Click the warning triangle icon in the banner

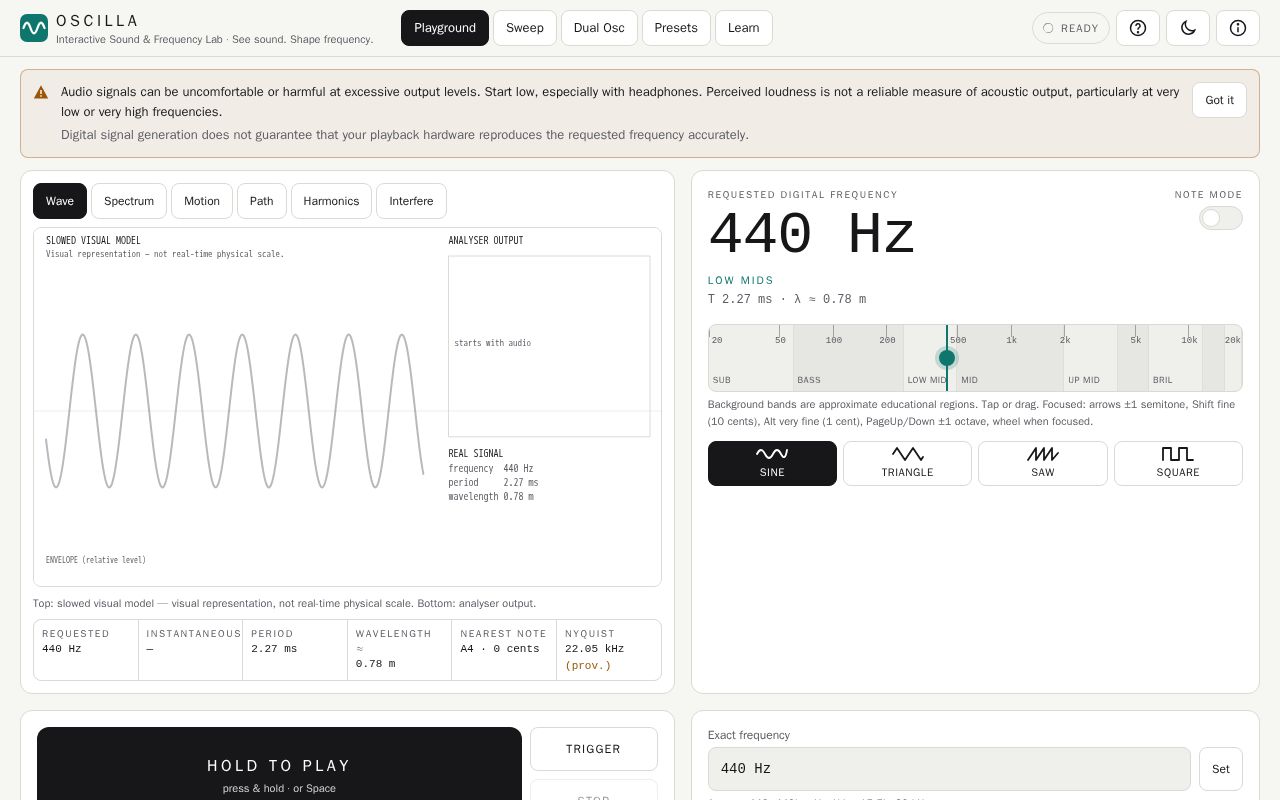click(41, 92)
